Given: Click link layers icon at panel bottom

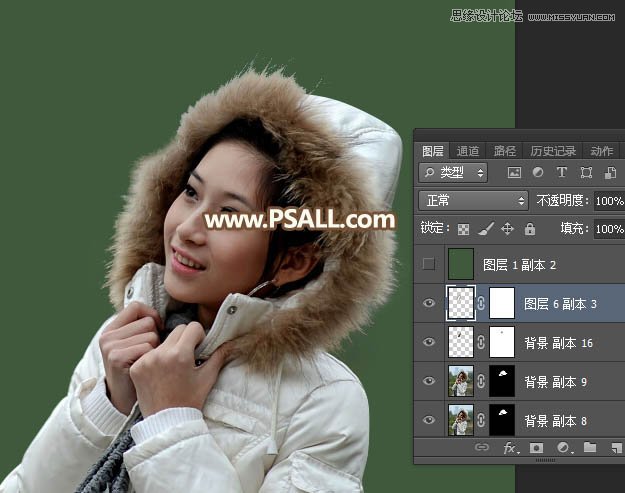Looking at the screenshot, I should (482, 448).
